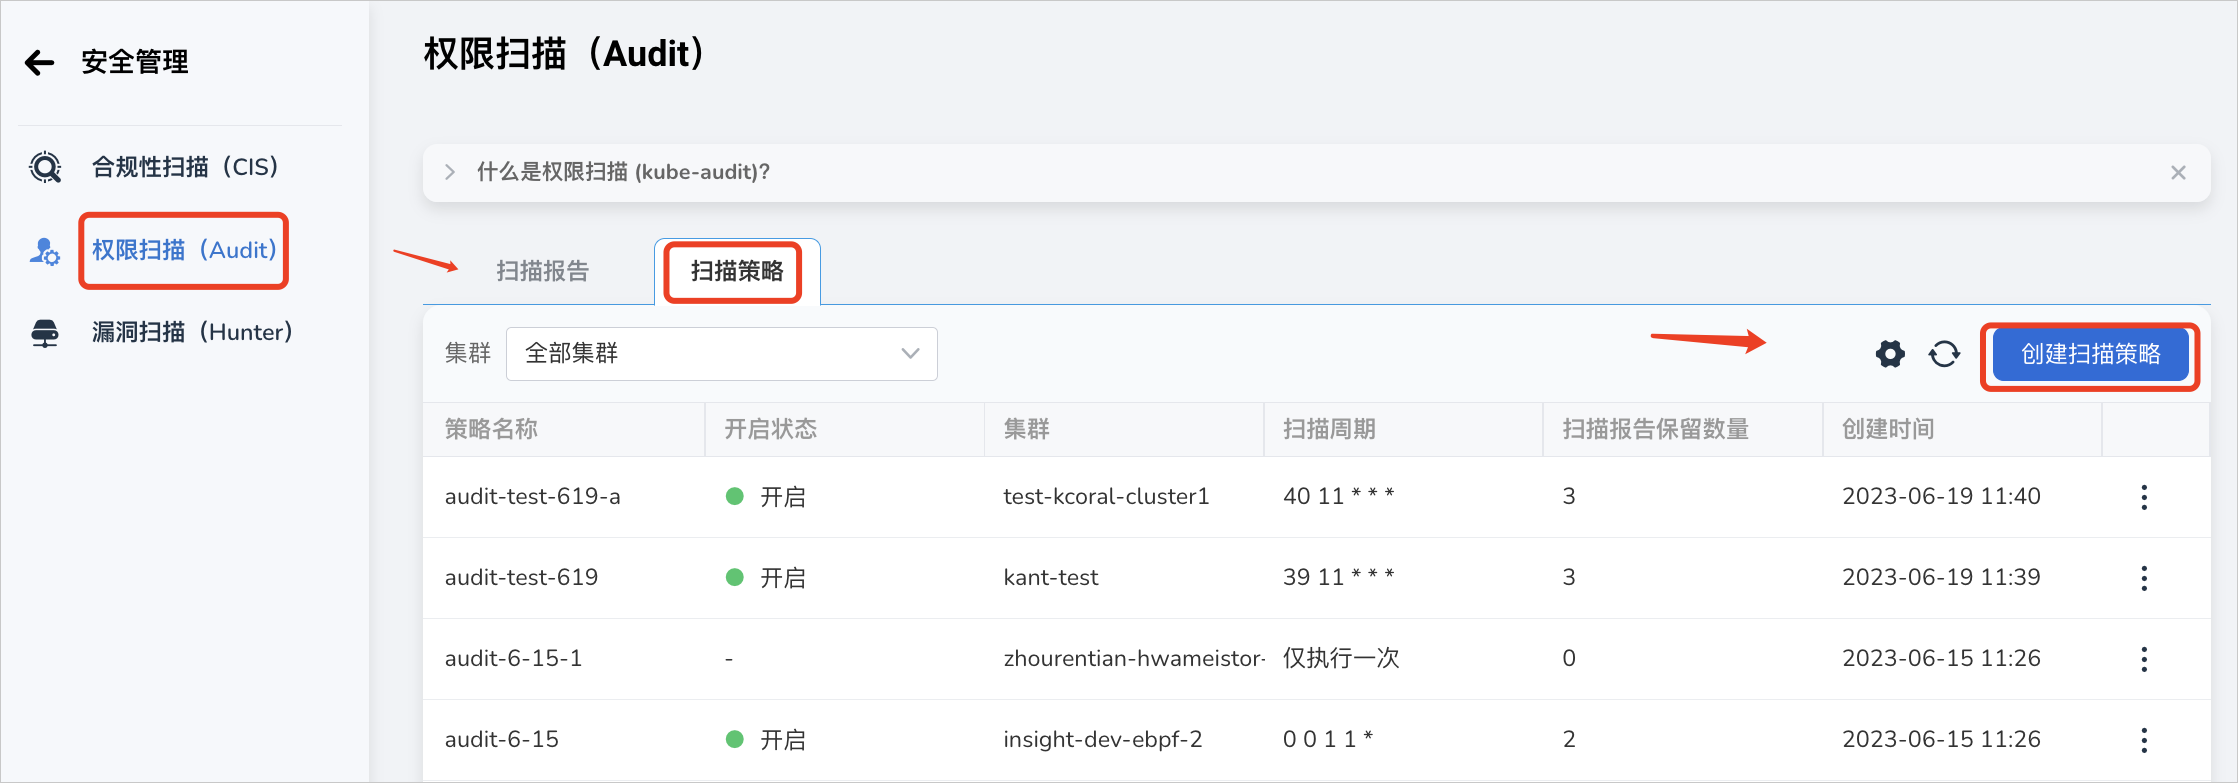Click scan period 仅执行一次
The image size is (2238, 783).
pyautogui.click(x=1341, y=659)
